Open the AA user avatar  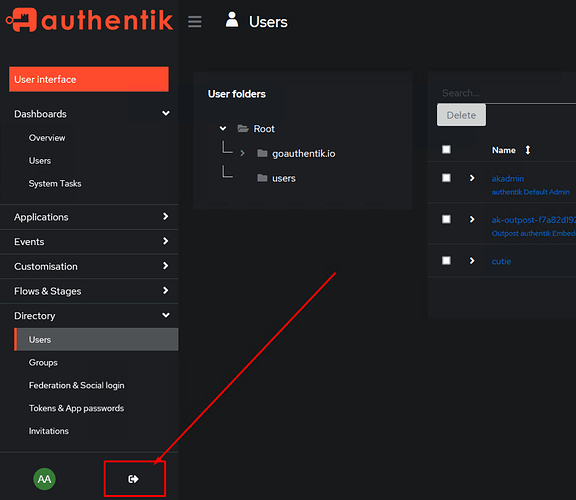pos(44,479)
